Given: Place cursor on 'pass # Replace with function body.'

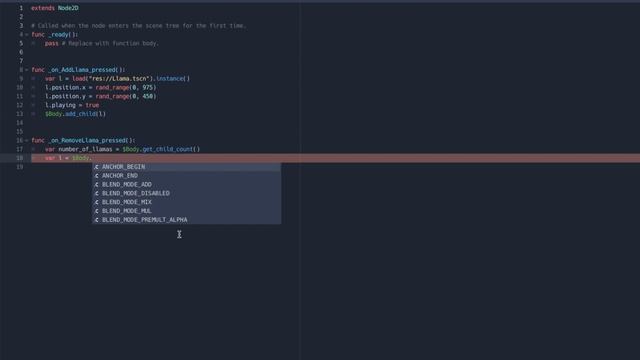Looking at the screenshot, I should click(102, 43).
